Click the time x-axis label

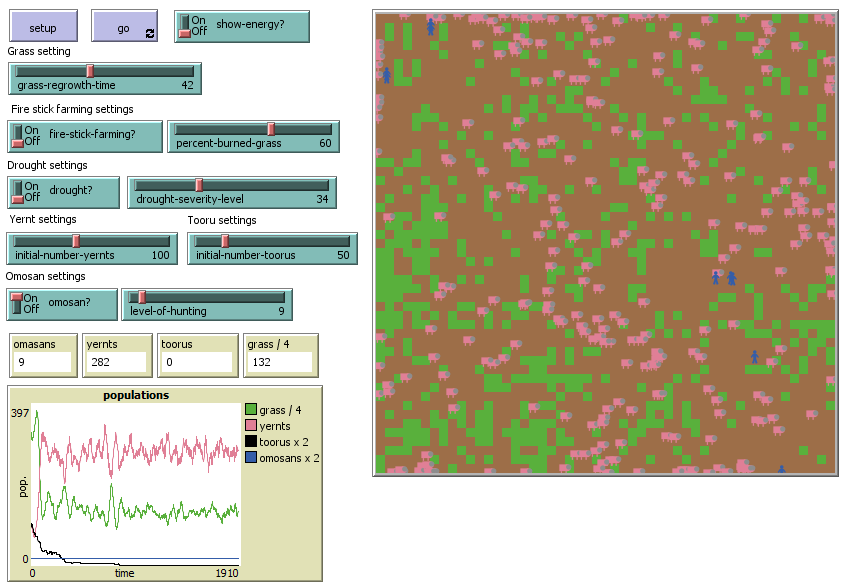pos(125,573)
